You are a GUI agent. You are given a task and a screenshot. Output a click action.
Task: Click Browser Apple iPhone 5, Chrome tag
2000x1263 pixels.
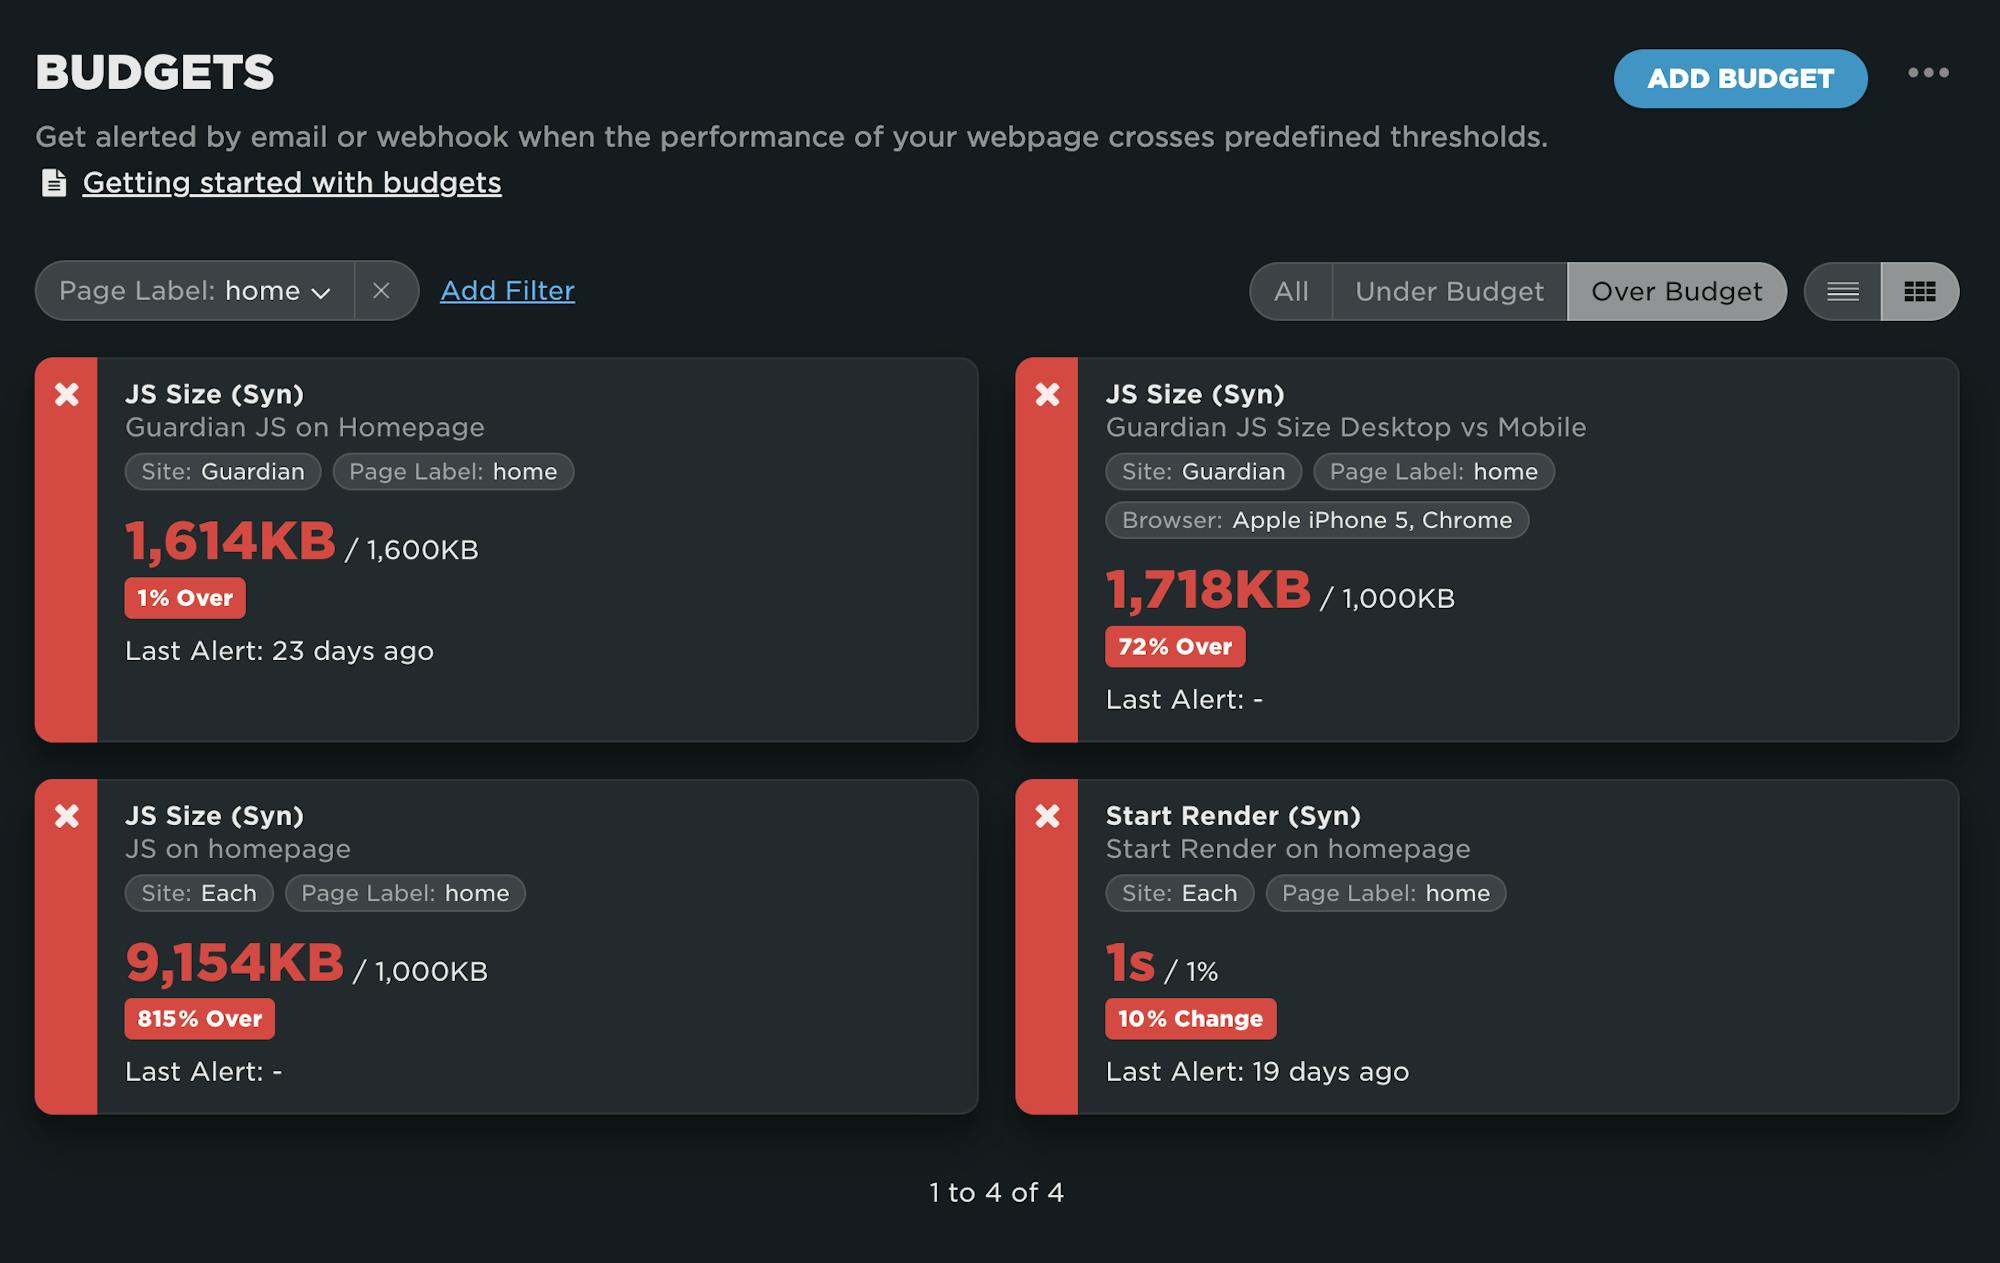point(1316,520)
